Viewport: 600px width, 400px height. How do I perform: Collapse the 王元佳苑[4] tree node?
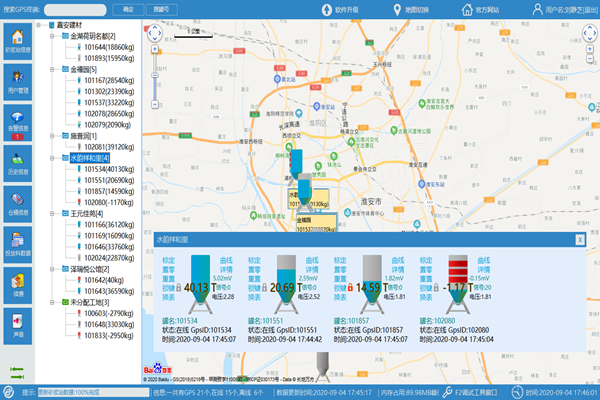tap(52, 213)
